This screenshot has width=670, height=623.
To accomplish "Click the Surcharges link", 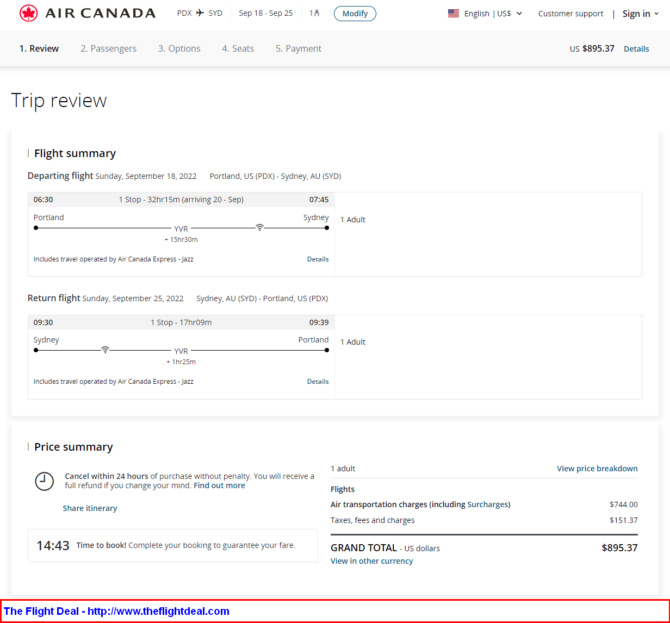I will (488, 504).
